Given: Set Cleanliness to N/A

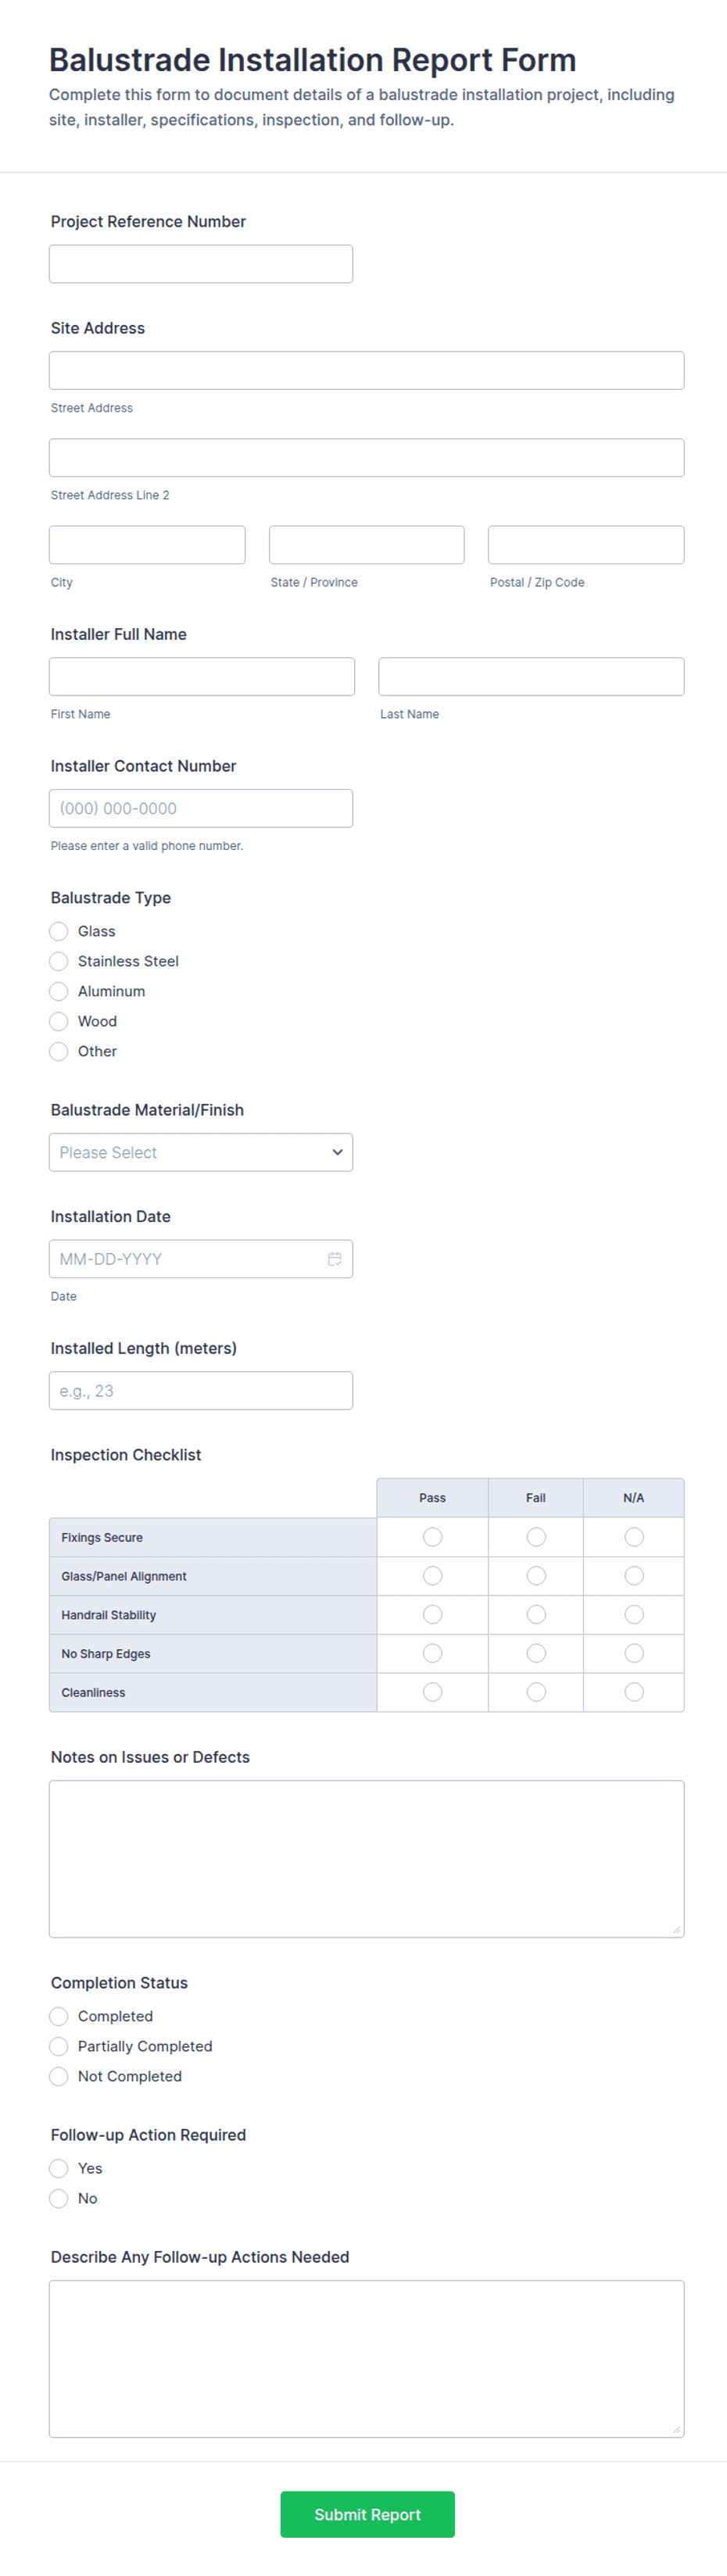Looking at the screenshot, I should (634, 1692).
